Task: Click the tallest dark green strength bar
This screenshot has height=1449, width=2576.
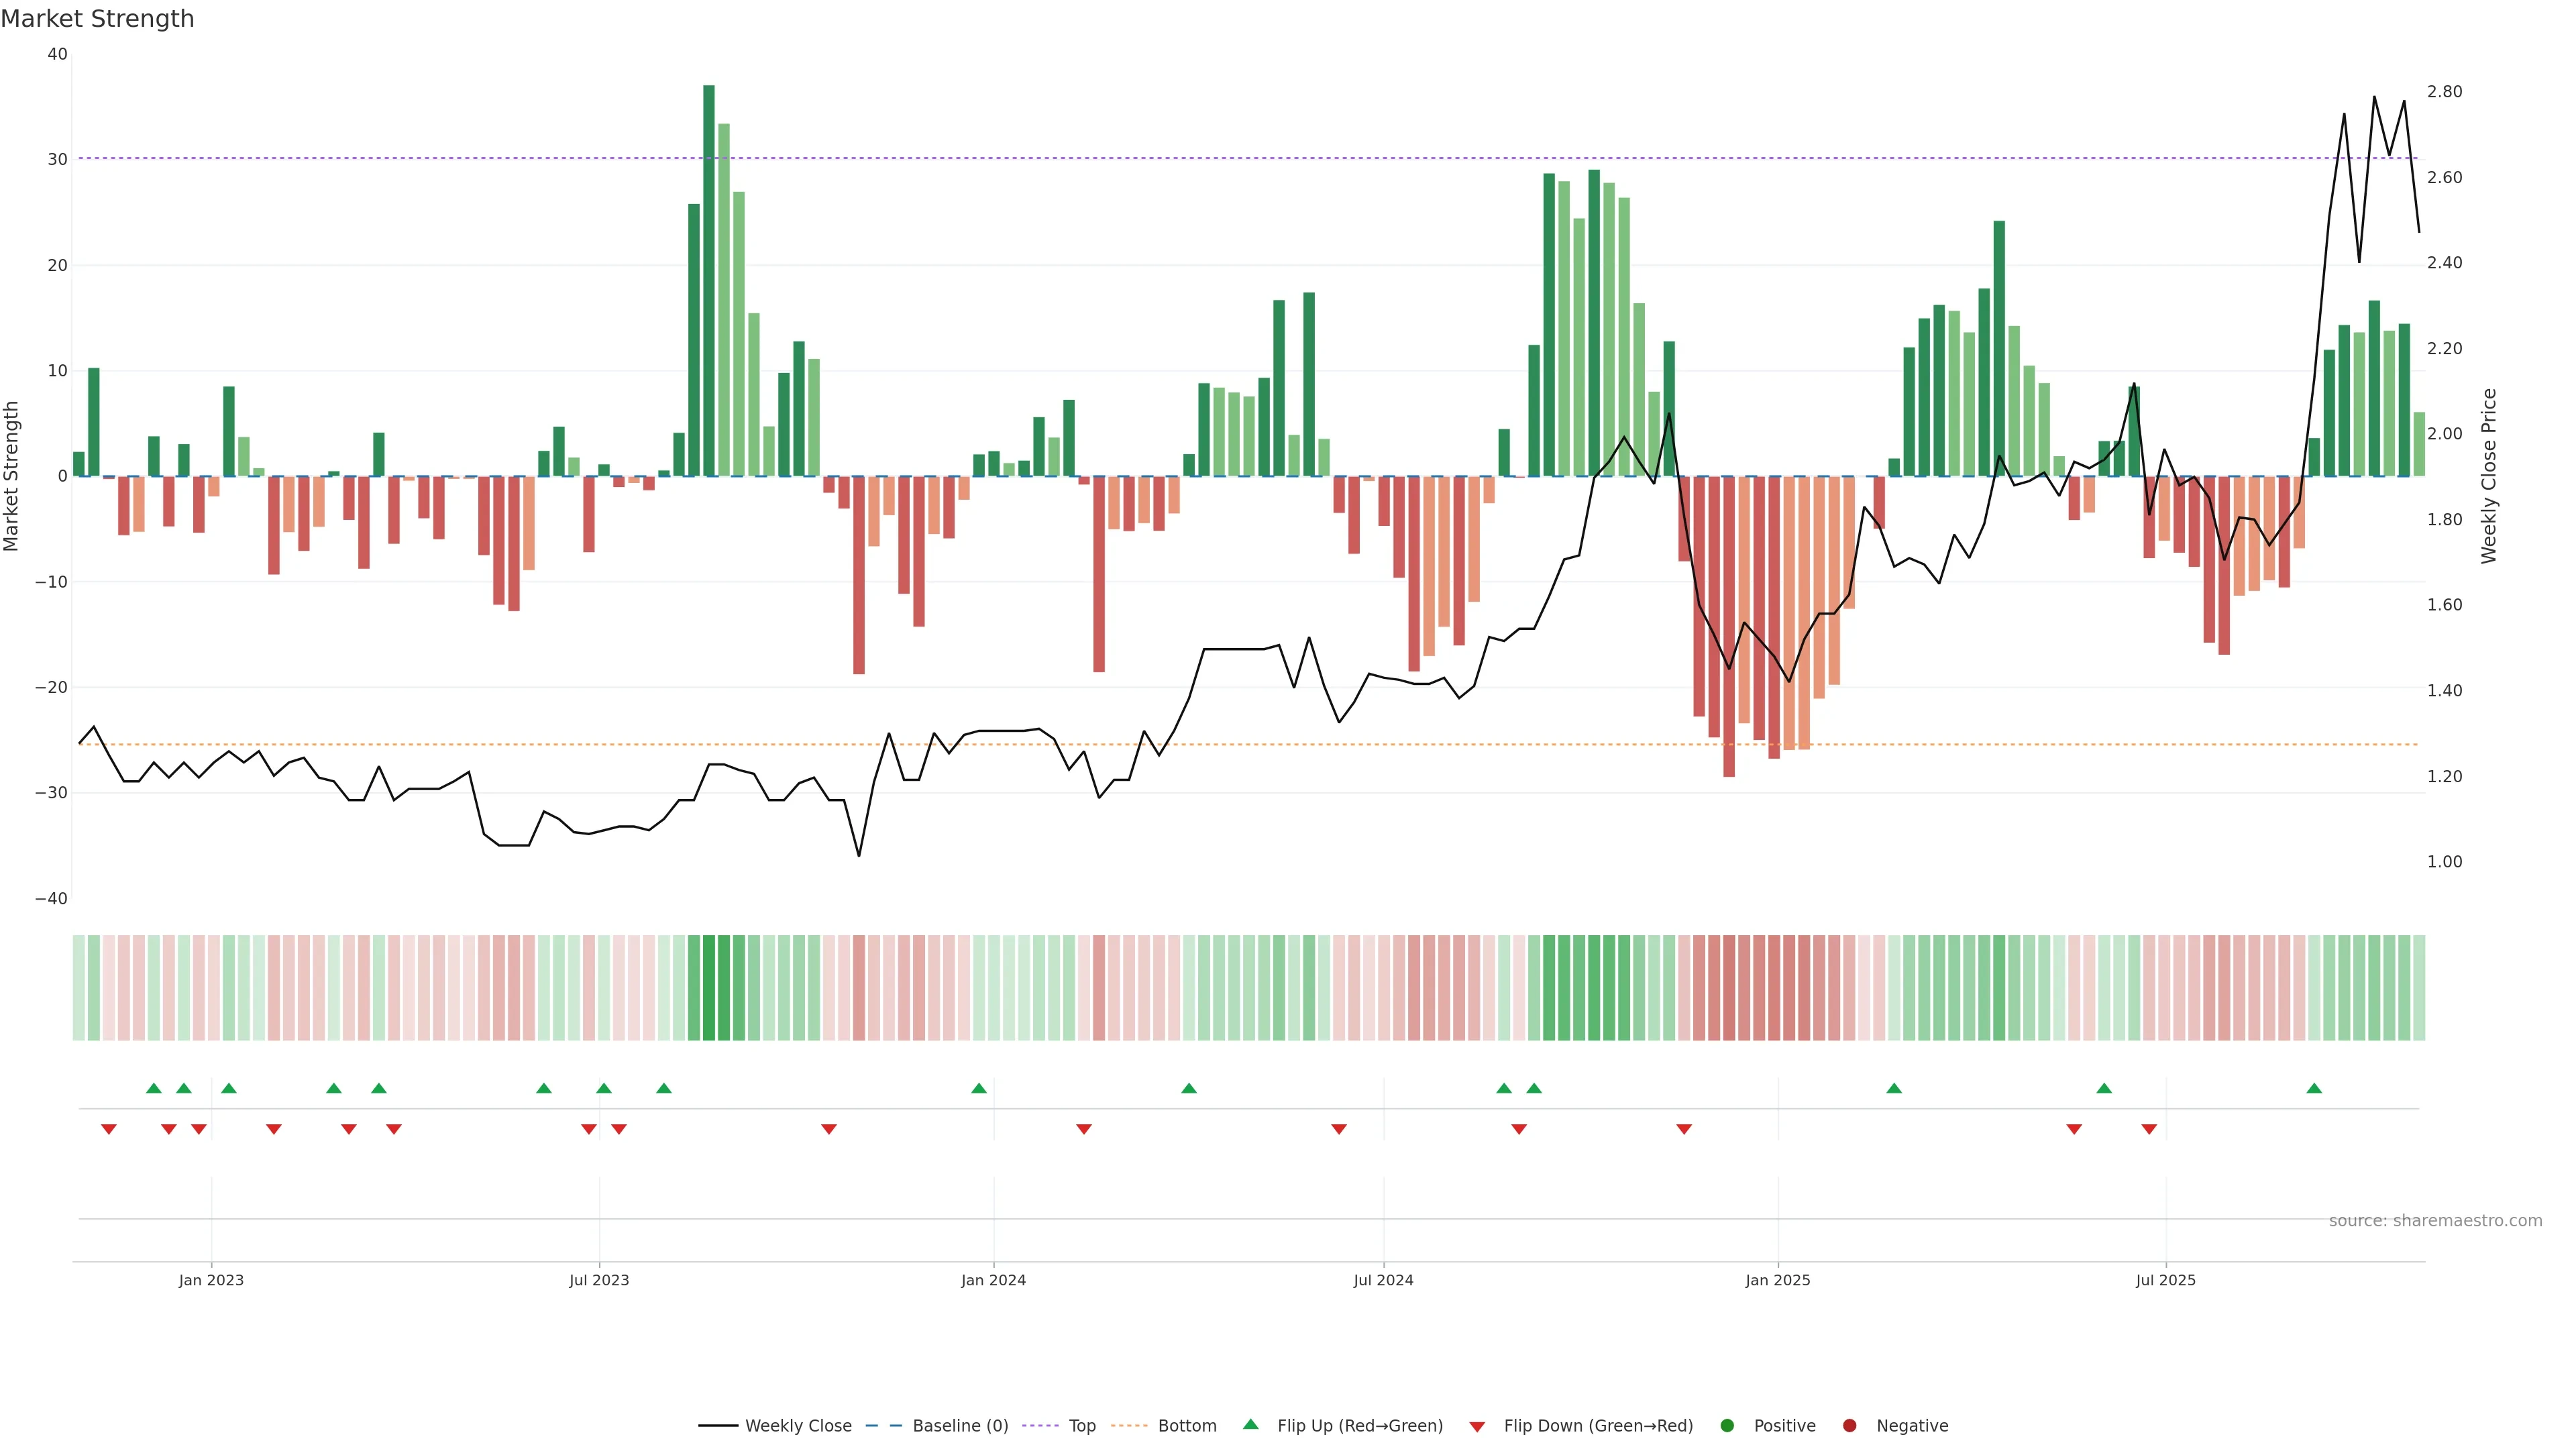Action: coord(709,280)
